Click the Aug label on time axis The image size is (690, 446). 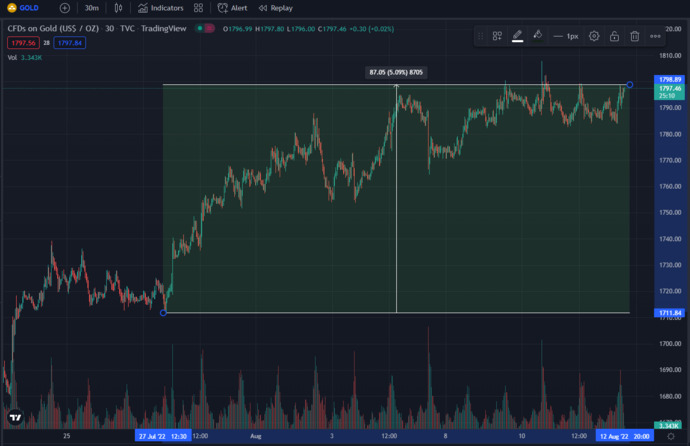256,436
